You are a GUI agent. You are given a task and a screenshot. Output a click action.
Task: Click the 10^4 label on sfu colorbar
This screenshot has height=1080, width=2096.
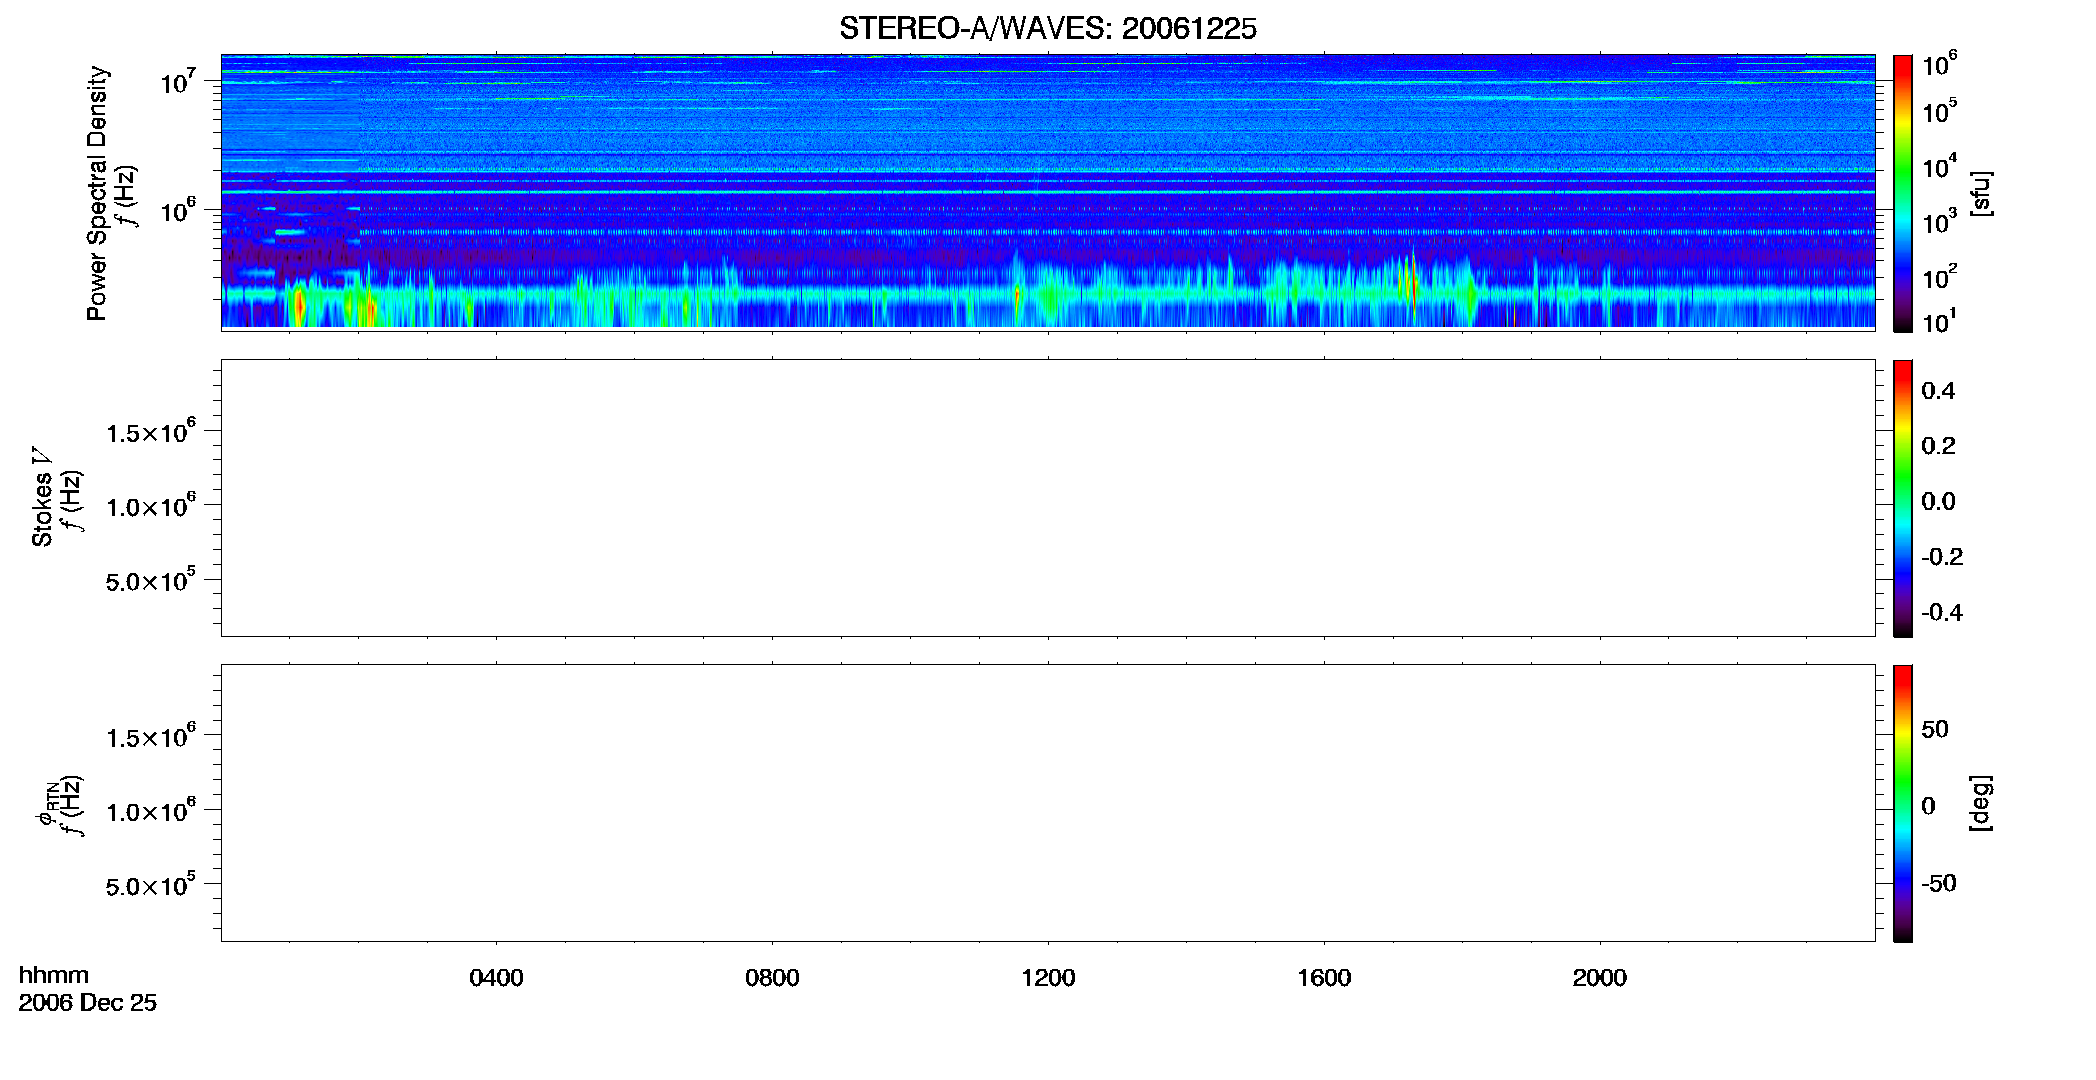click(1940, 166)
